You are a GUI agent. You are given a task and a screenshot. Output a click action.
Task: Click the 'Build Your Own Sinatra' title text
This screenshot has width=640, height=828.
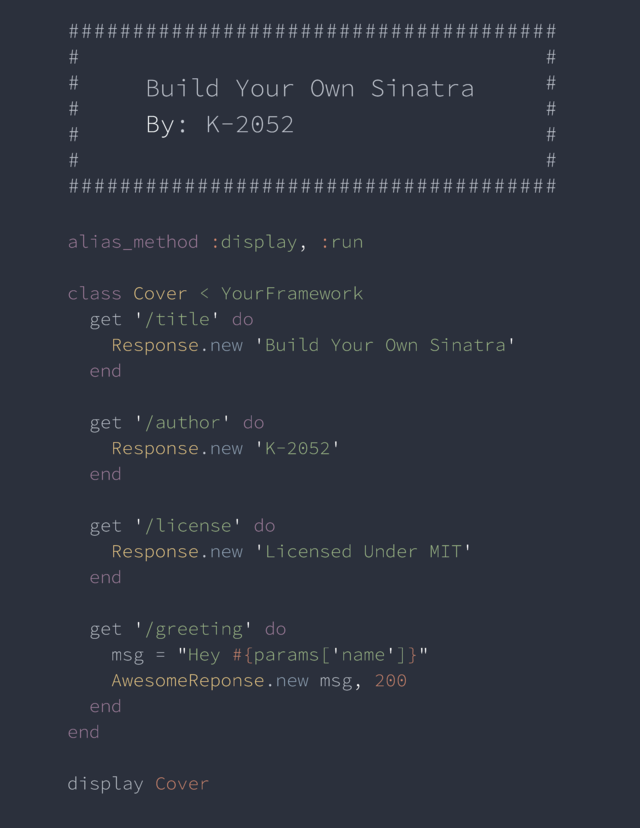click(310, 88)
